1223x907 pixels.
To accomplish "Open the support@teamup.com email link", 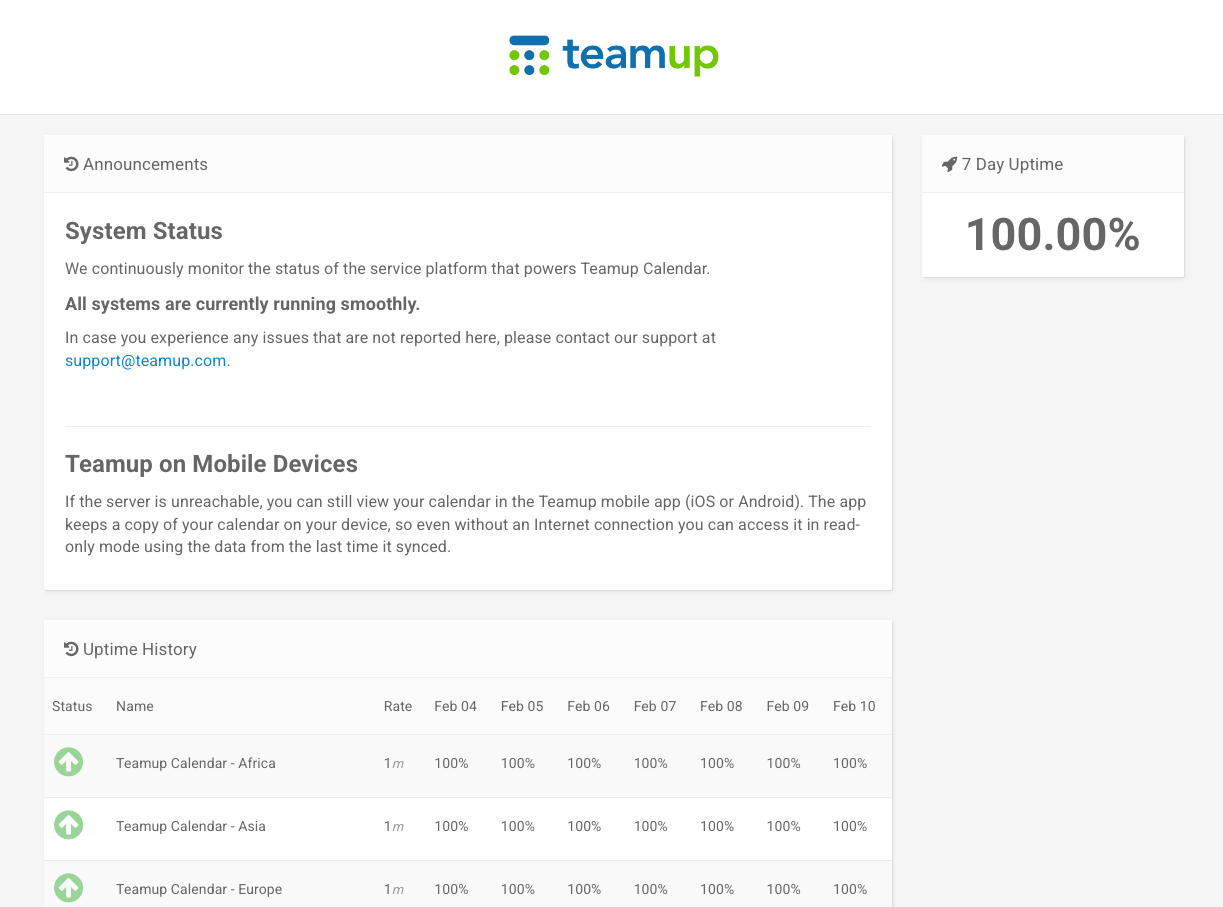I will (145, 361).
